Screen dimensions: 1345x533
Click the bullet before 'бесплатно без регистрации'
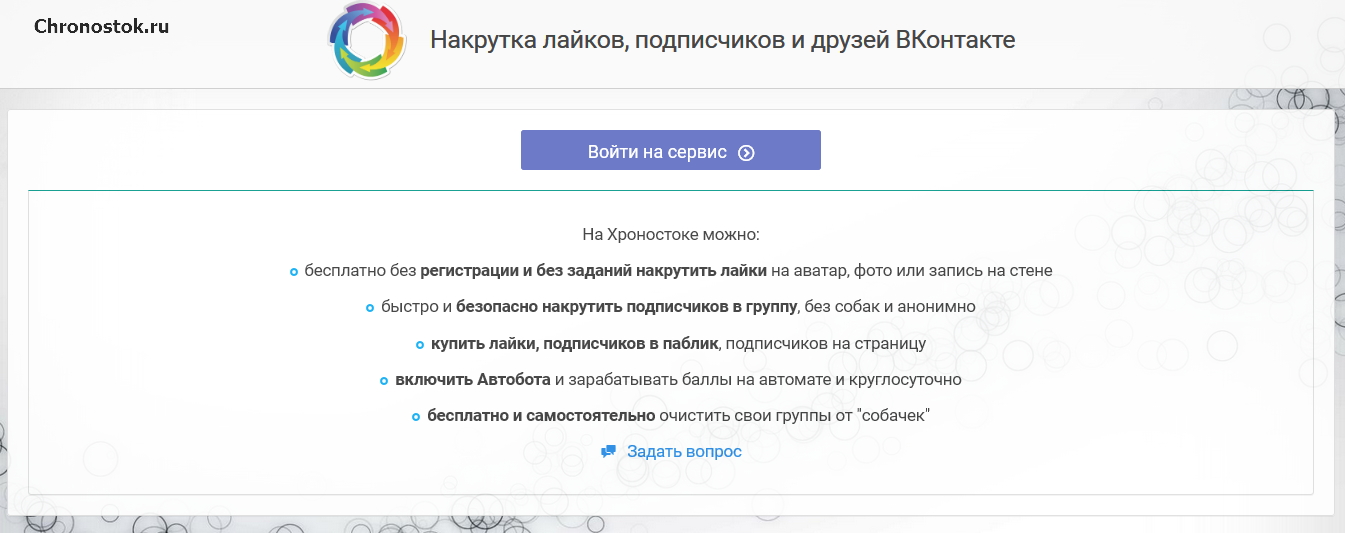(x=294, y=272)
